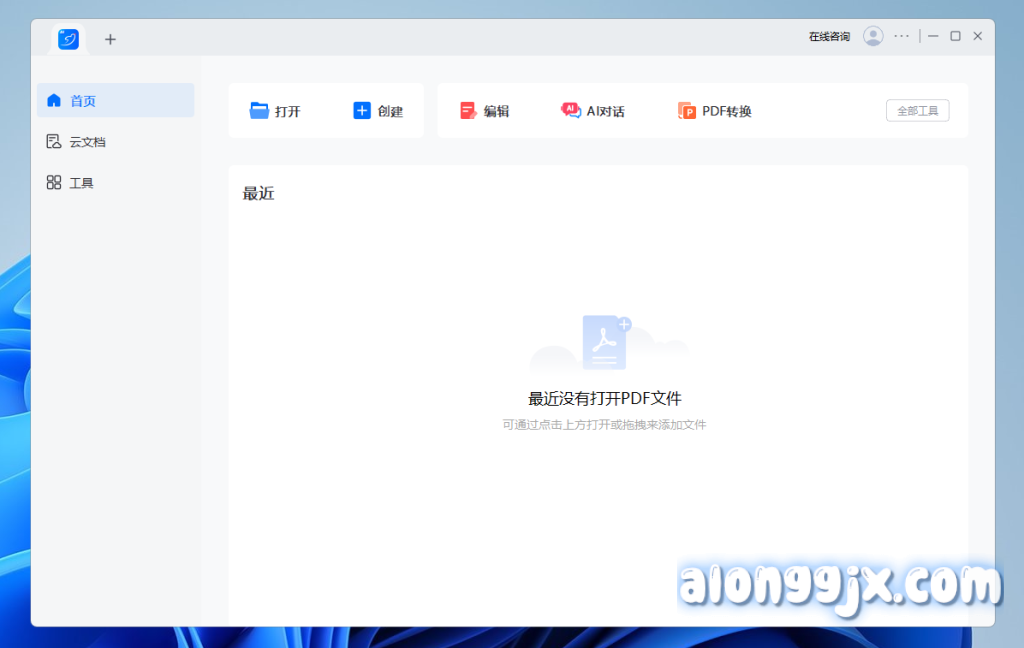
Task: Open the user account avatar
Action: (x=873, y=36)
